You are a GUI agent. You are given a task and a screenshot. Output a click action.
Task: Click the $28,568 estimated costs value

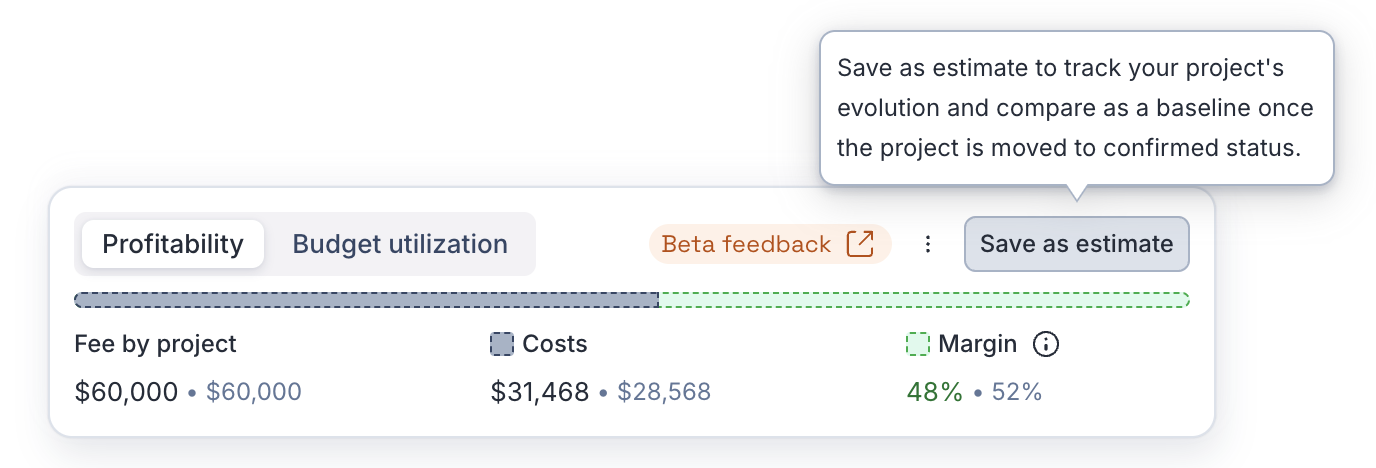pos(664,392)
